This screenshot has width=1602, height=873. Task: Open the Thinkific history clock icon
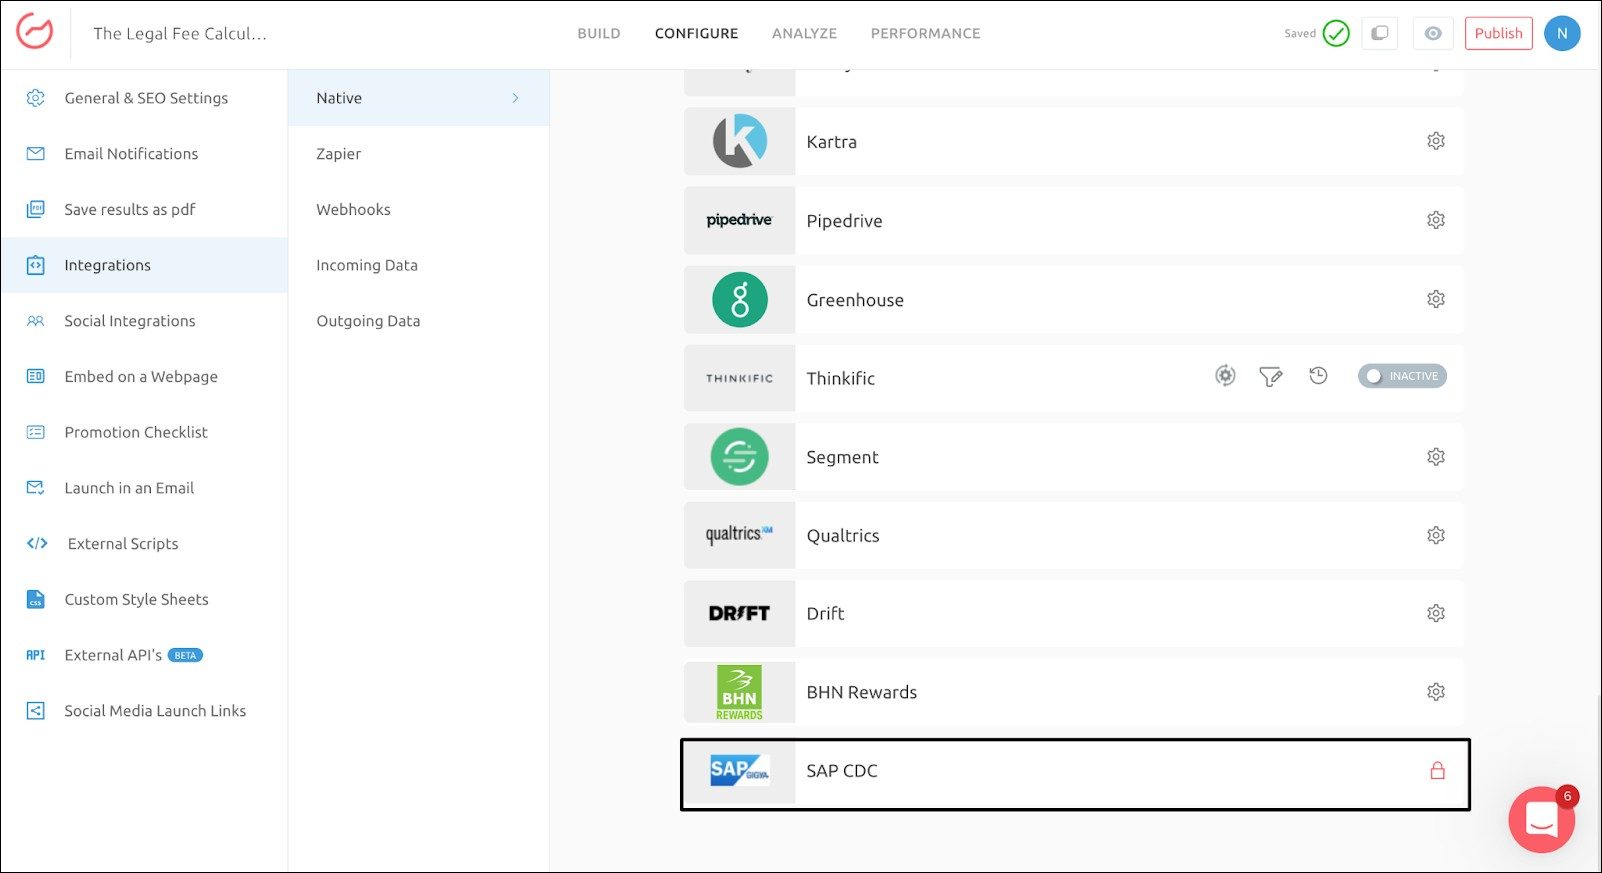tap(1318, 376)
